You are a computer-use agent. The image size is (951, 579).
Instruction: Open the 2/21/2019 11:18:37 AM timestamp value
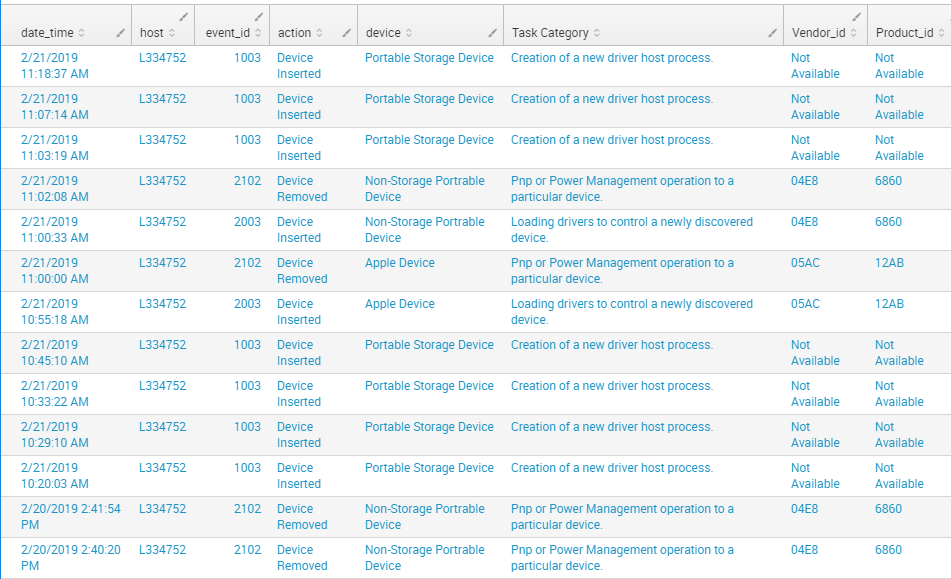tap(55, 65)
